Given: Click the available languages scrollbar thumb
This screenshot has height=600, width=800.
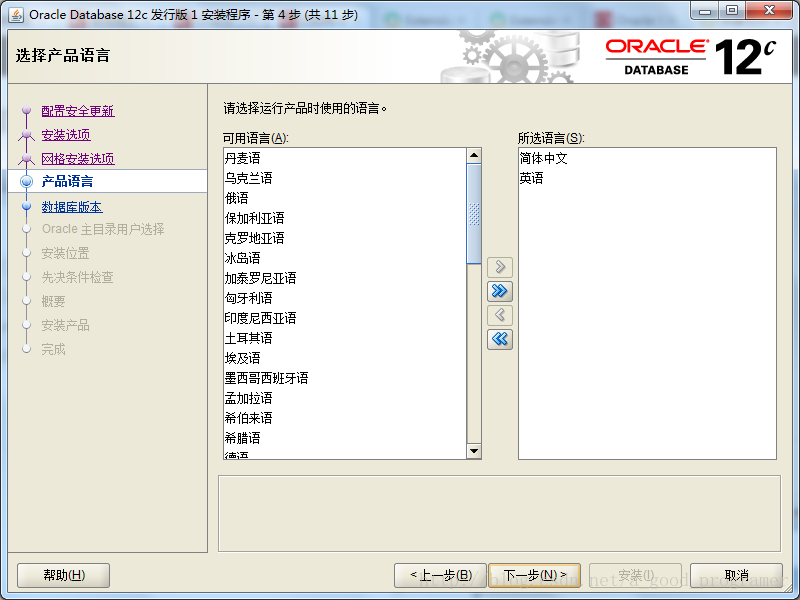Looking at the screenshot, I should click(474, 214).
